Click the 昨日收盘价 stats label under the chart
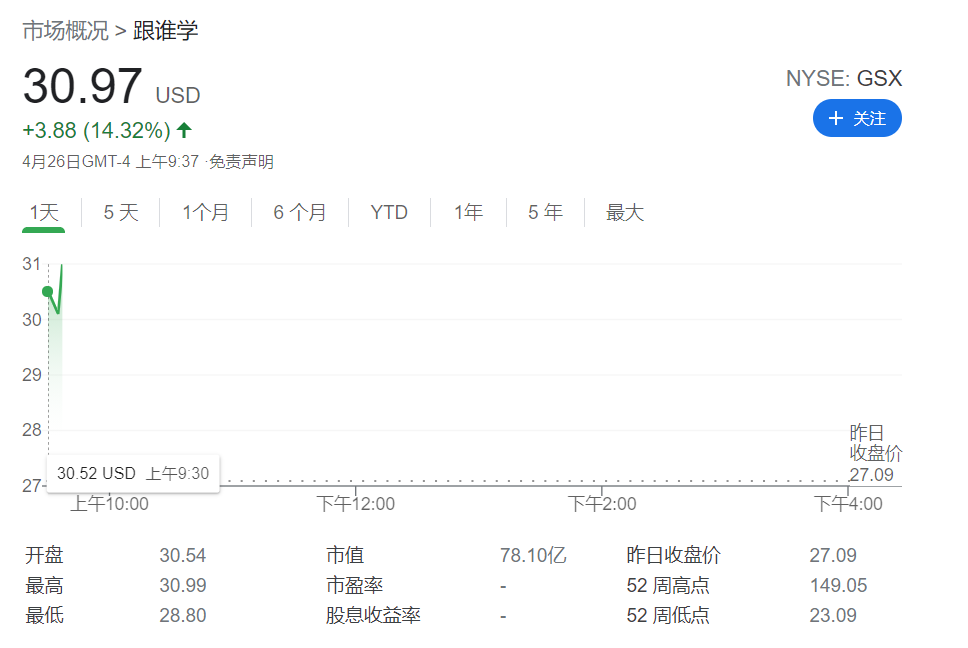The height and width of the screenshot is (648, 968). [674, 555]
